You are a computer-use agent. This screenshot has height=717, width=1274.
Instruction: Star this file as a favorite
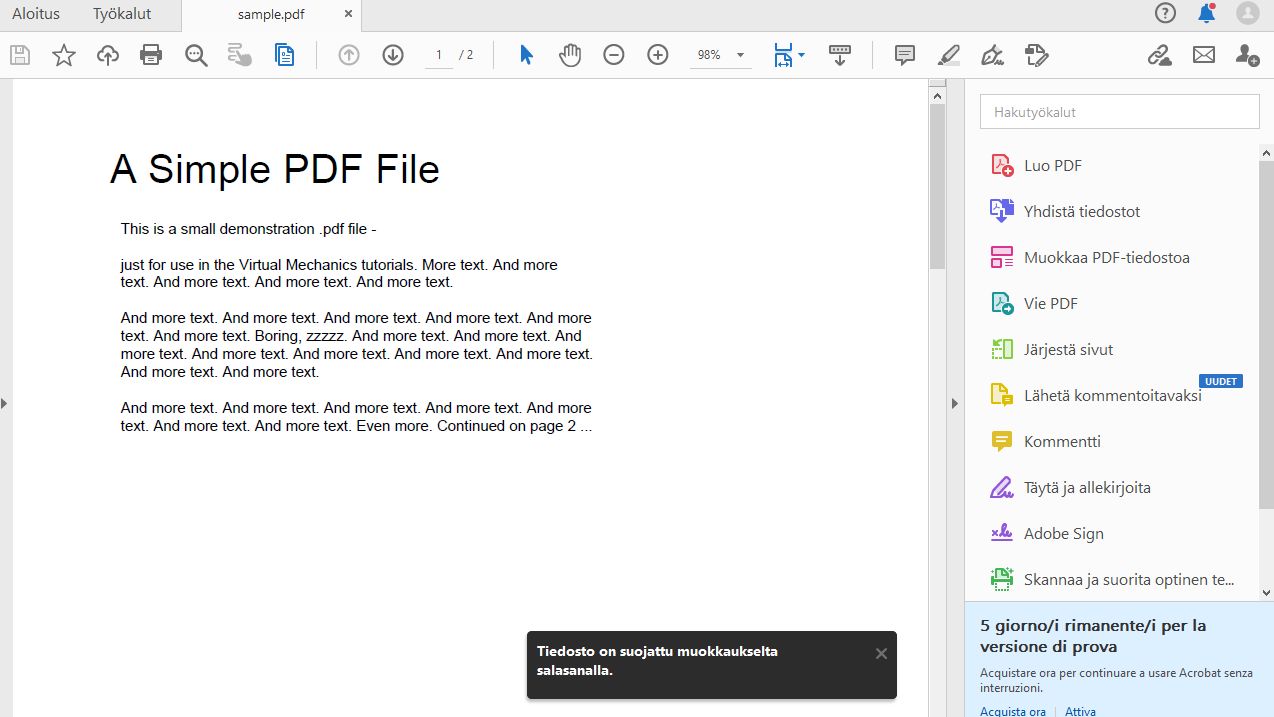[x=64, y=55]
